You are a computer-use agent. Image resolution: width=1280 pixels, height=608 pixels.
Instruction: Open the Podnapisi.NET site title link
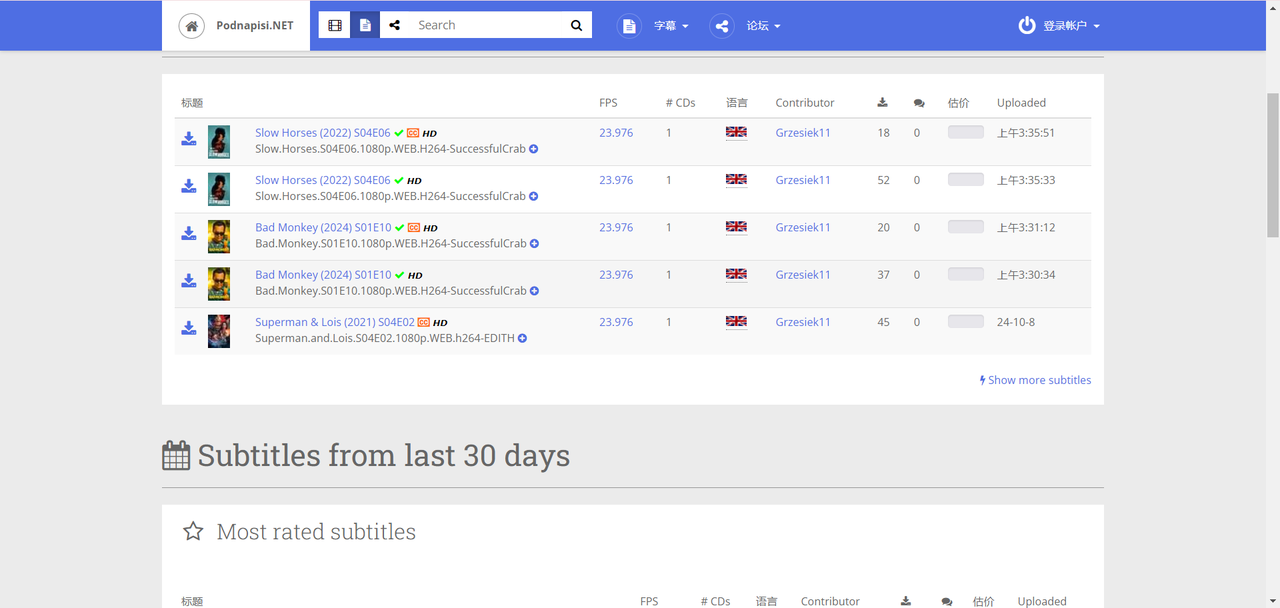[255, 26]
